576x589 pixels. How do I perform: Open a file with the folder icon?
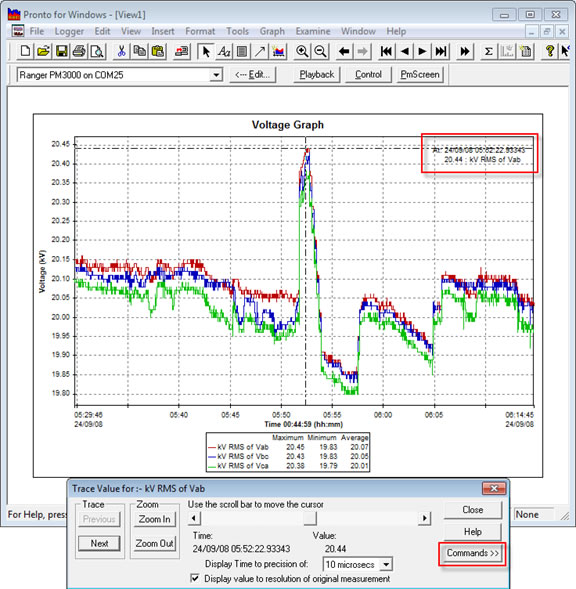coord(43,51)
